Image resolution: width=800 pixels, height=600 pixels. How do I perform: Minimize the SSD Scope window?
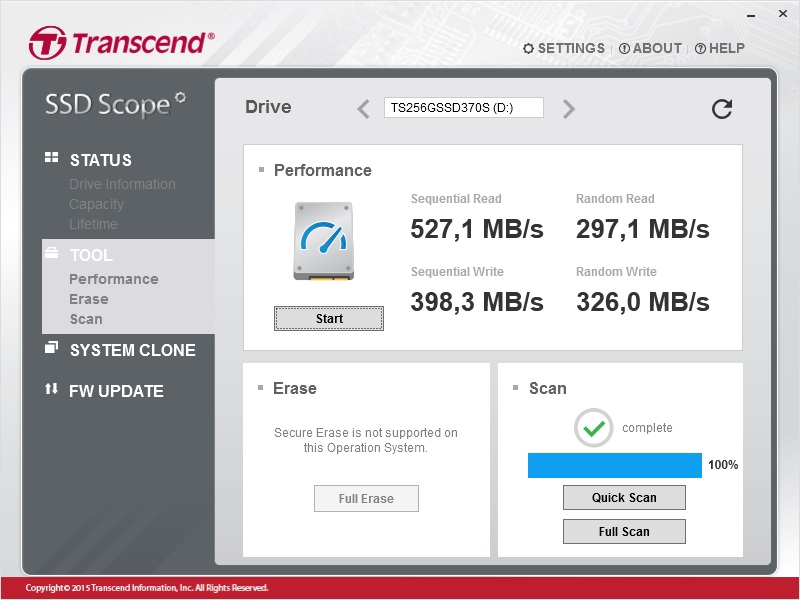click(751, 15)
